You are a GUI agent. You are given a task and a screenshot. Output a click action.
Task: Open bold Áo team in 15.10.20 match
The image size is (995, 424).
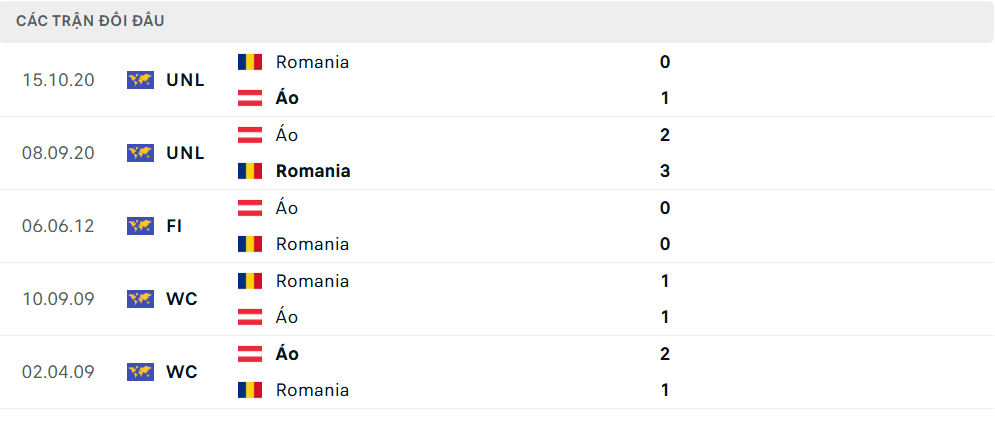coord(287,98)
